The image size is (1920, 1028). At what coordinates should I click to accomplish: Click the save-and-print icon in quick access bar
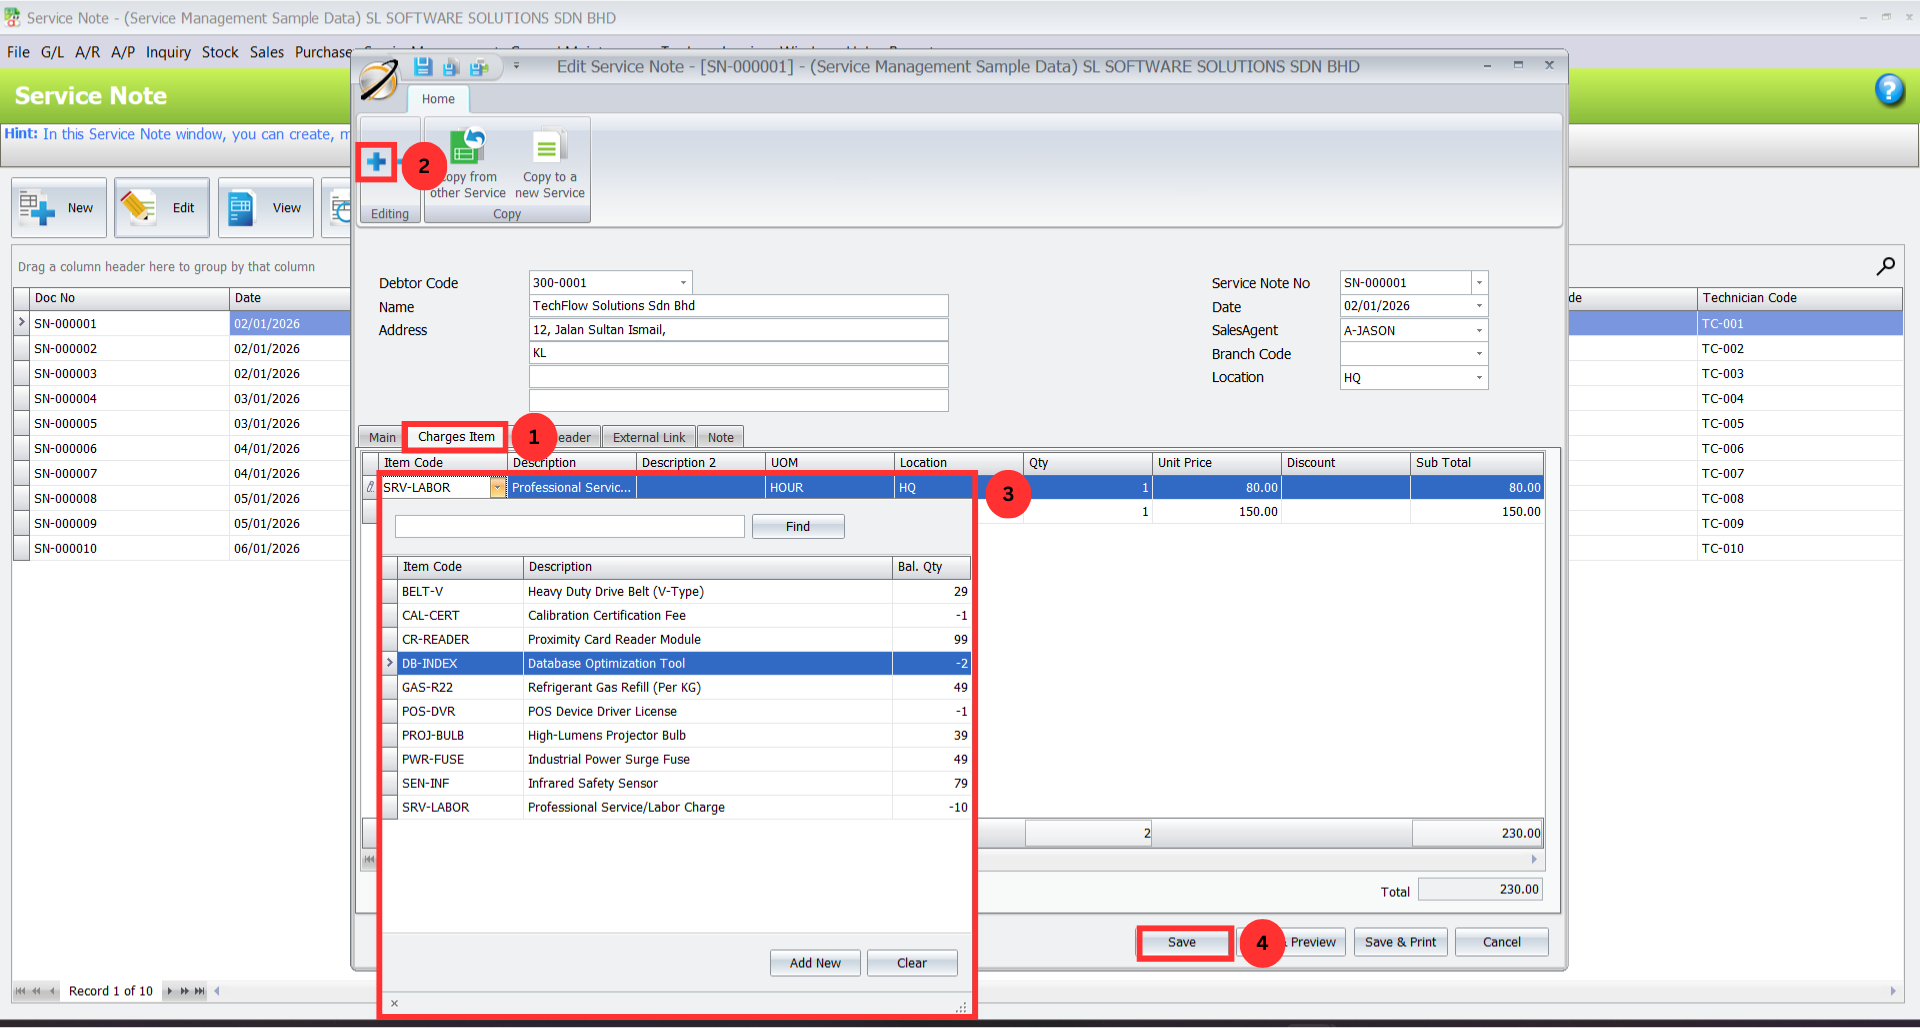point(479,67)
